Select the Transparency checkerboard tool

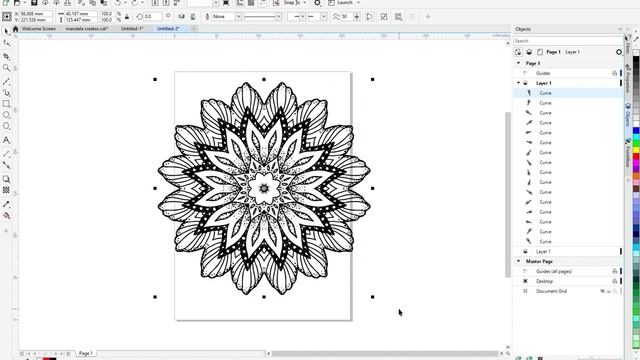(x=6, y=190)
